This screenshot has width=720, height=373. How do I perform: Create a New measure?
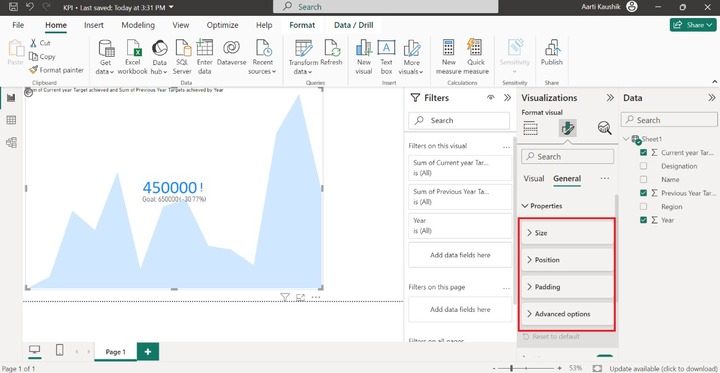[449, 57]
